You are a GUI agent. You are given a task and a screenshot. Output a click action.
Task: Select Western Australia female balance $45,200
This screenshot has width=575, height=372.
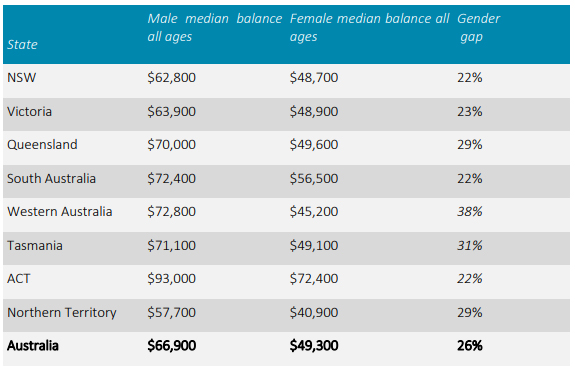point(314,212)
